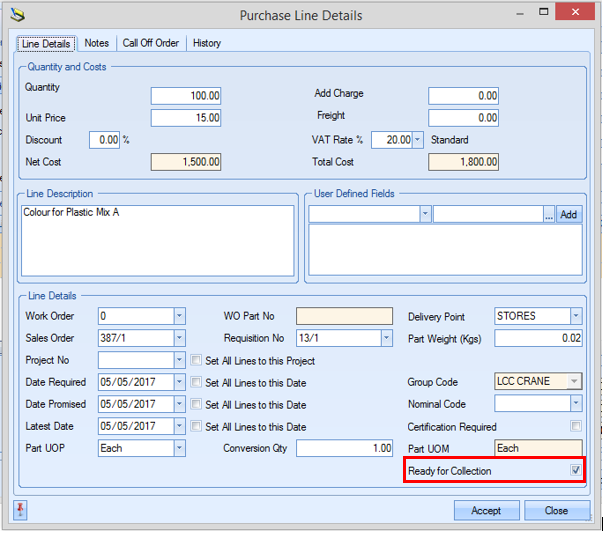This screenshot has height=533, width=603.
Task: Toggle the Ready for Collection checkbox
Action: click(x=575, y=471)
